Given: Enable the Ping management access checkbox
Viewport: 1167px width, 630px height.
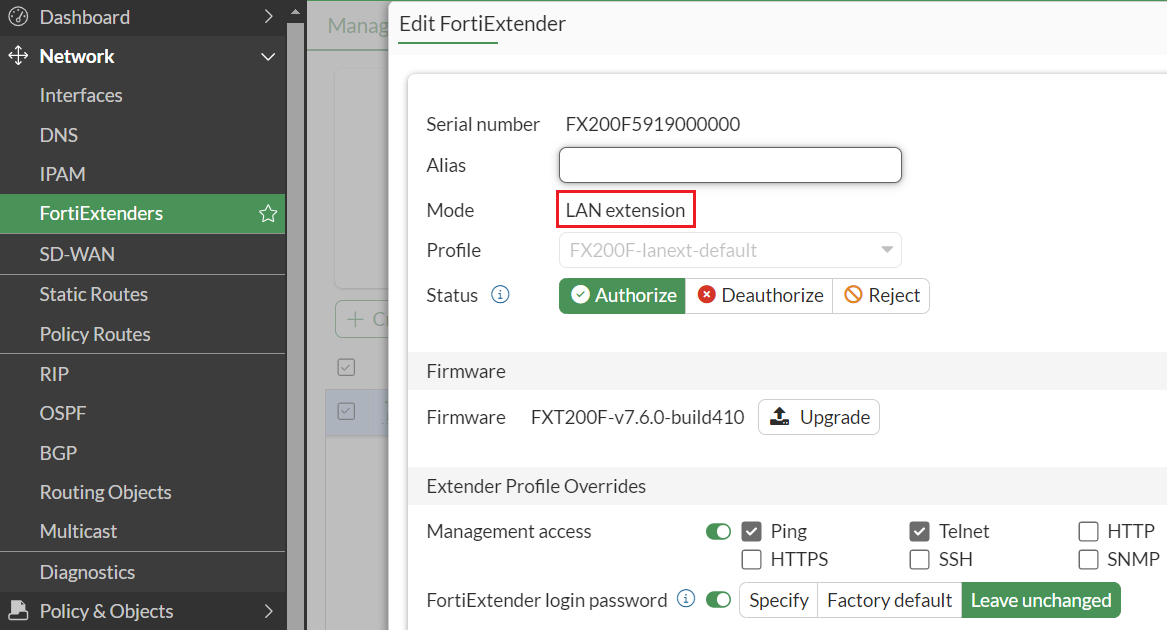Looking at the screenshot, I should coord(751,531).
